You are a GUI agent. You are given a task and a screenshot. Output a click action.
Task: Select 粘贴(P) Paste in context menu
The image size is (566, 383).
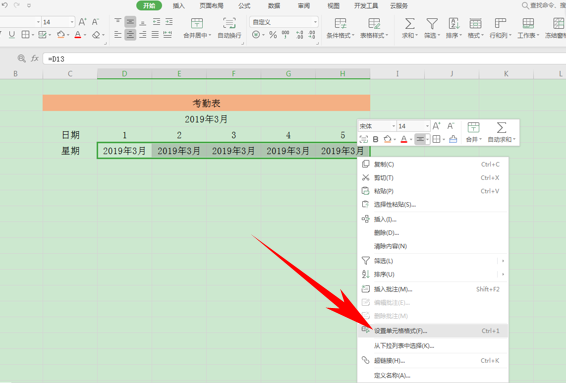(433, 191)
